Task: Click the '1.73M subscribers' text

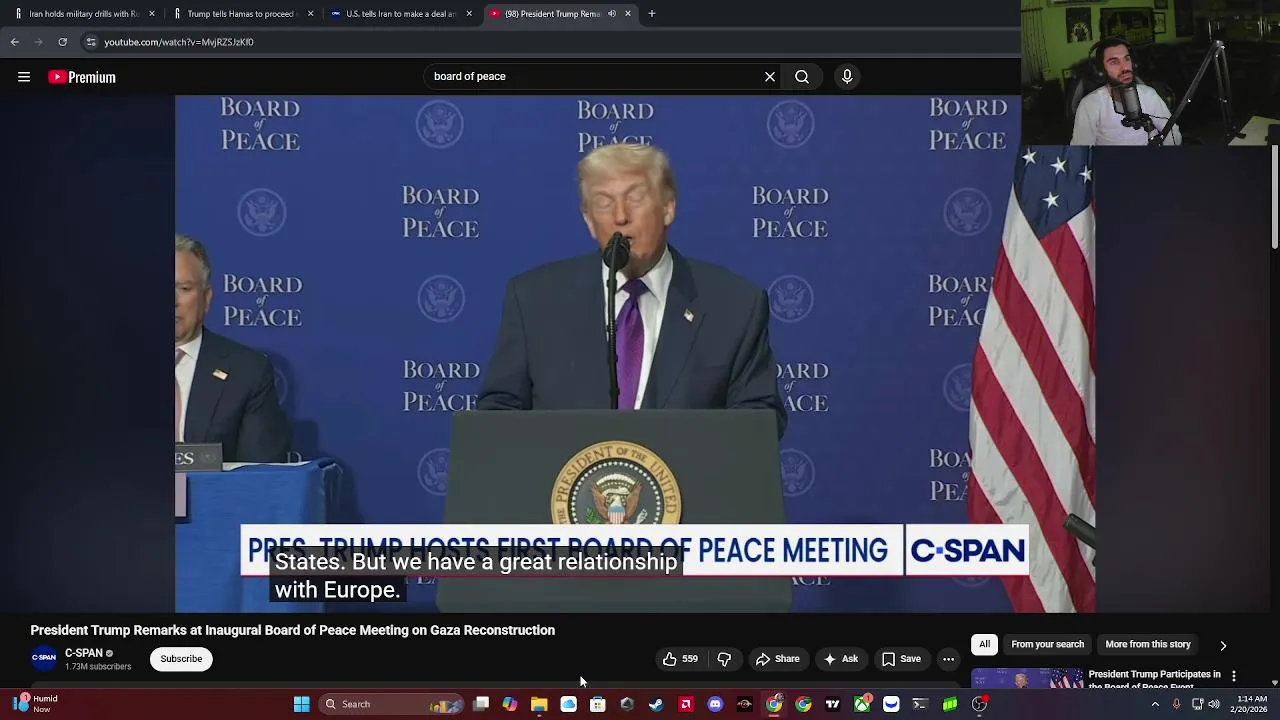Action: click(98, 667)
